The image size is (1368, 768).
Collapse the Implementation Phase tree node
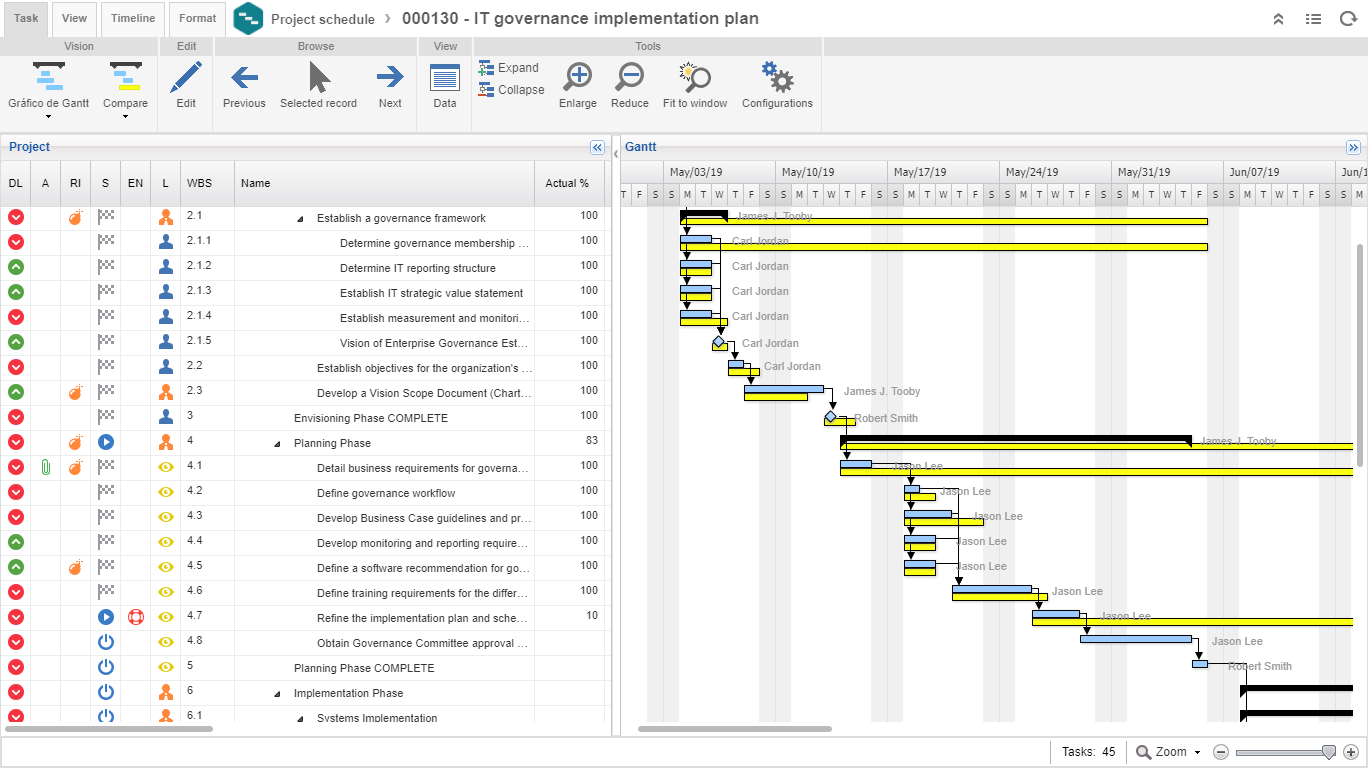277,694
